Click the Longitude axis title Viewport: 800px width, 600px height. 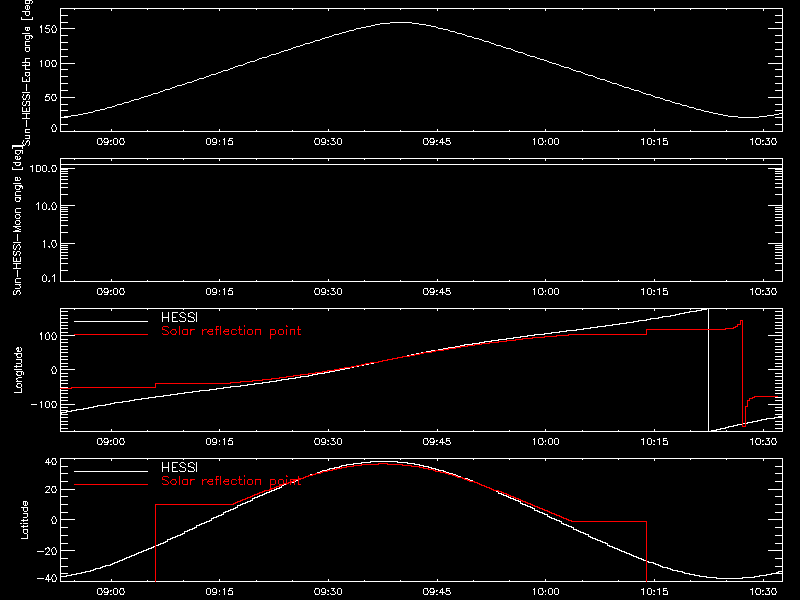click(18, 370)
